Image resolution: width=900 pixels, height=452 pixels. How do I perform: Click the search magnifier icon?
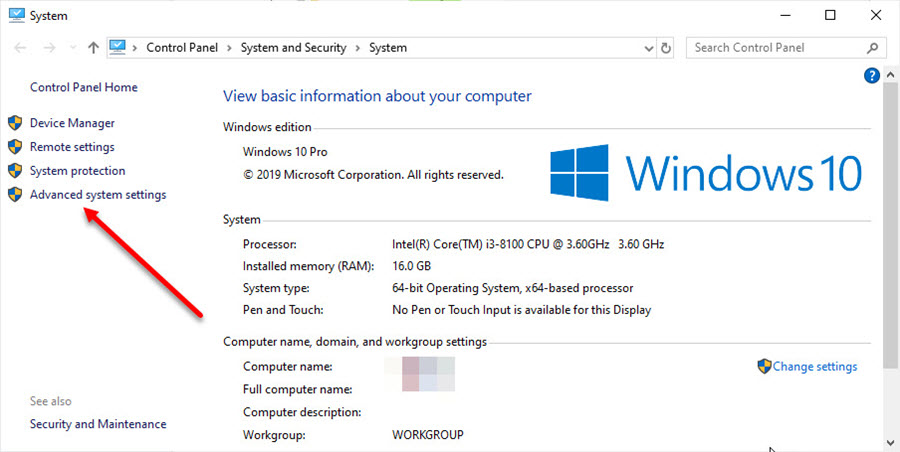tap(872, 48)
